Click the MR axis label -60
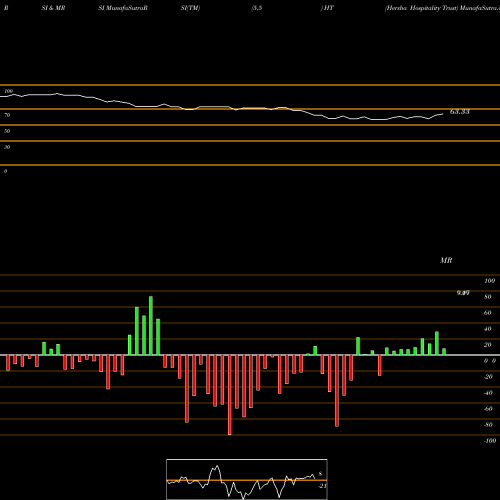The width and height of the screenshot is (500, 500). click(x=488, y=409)
